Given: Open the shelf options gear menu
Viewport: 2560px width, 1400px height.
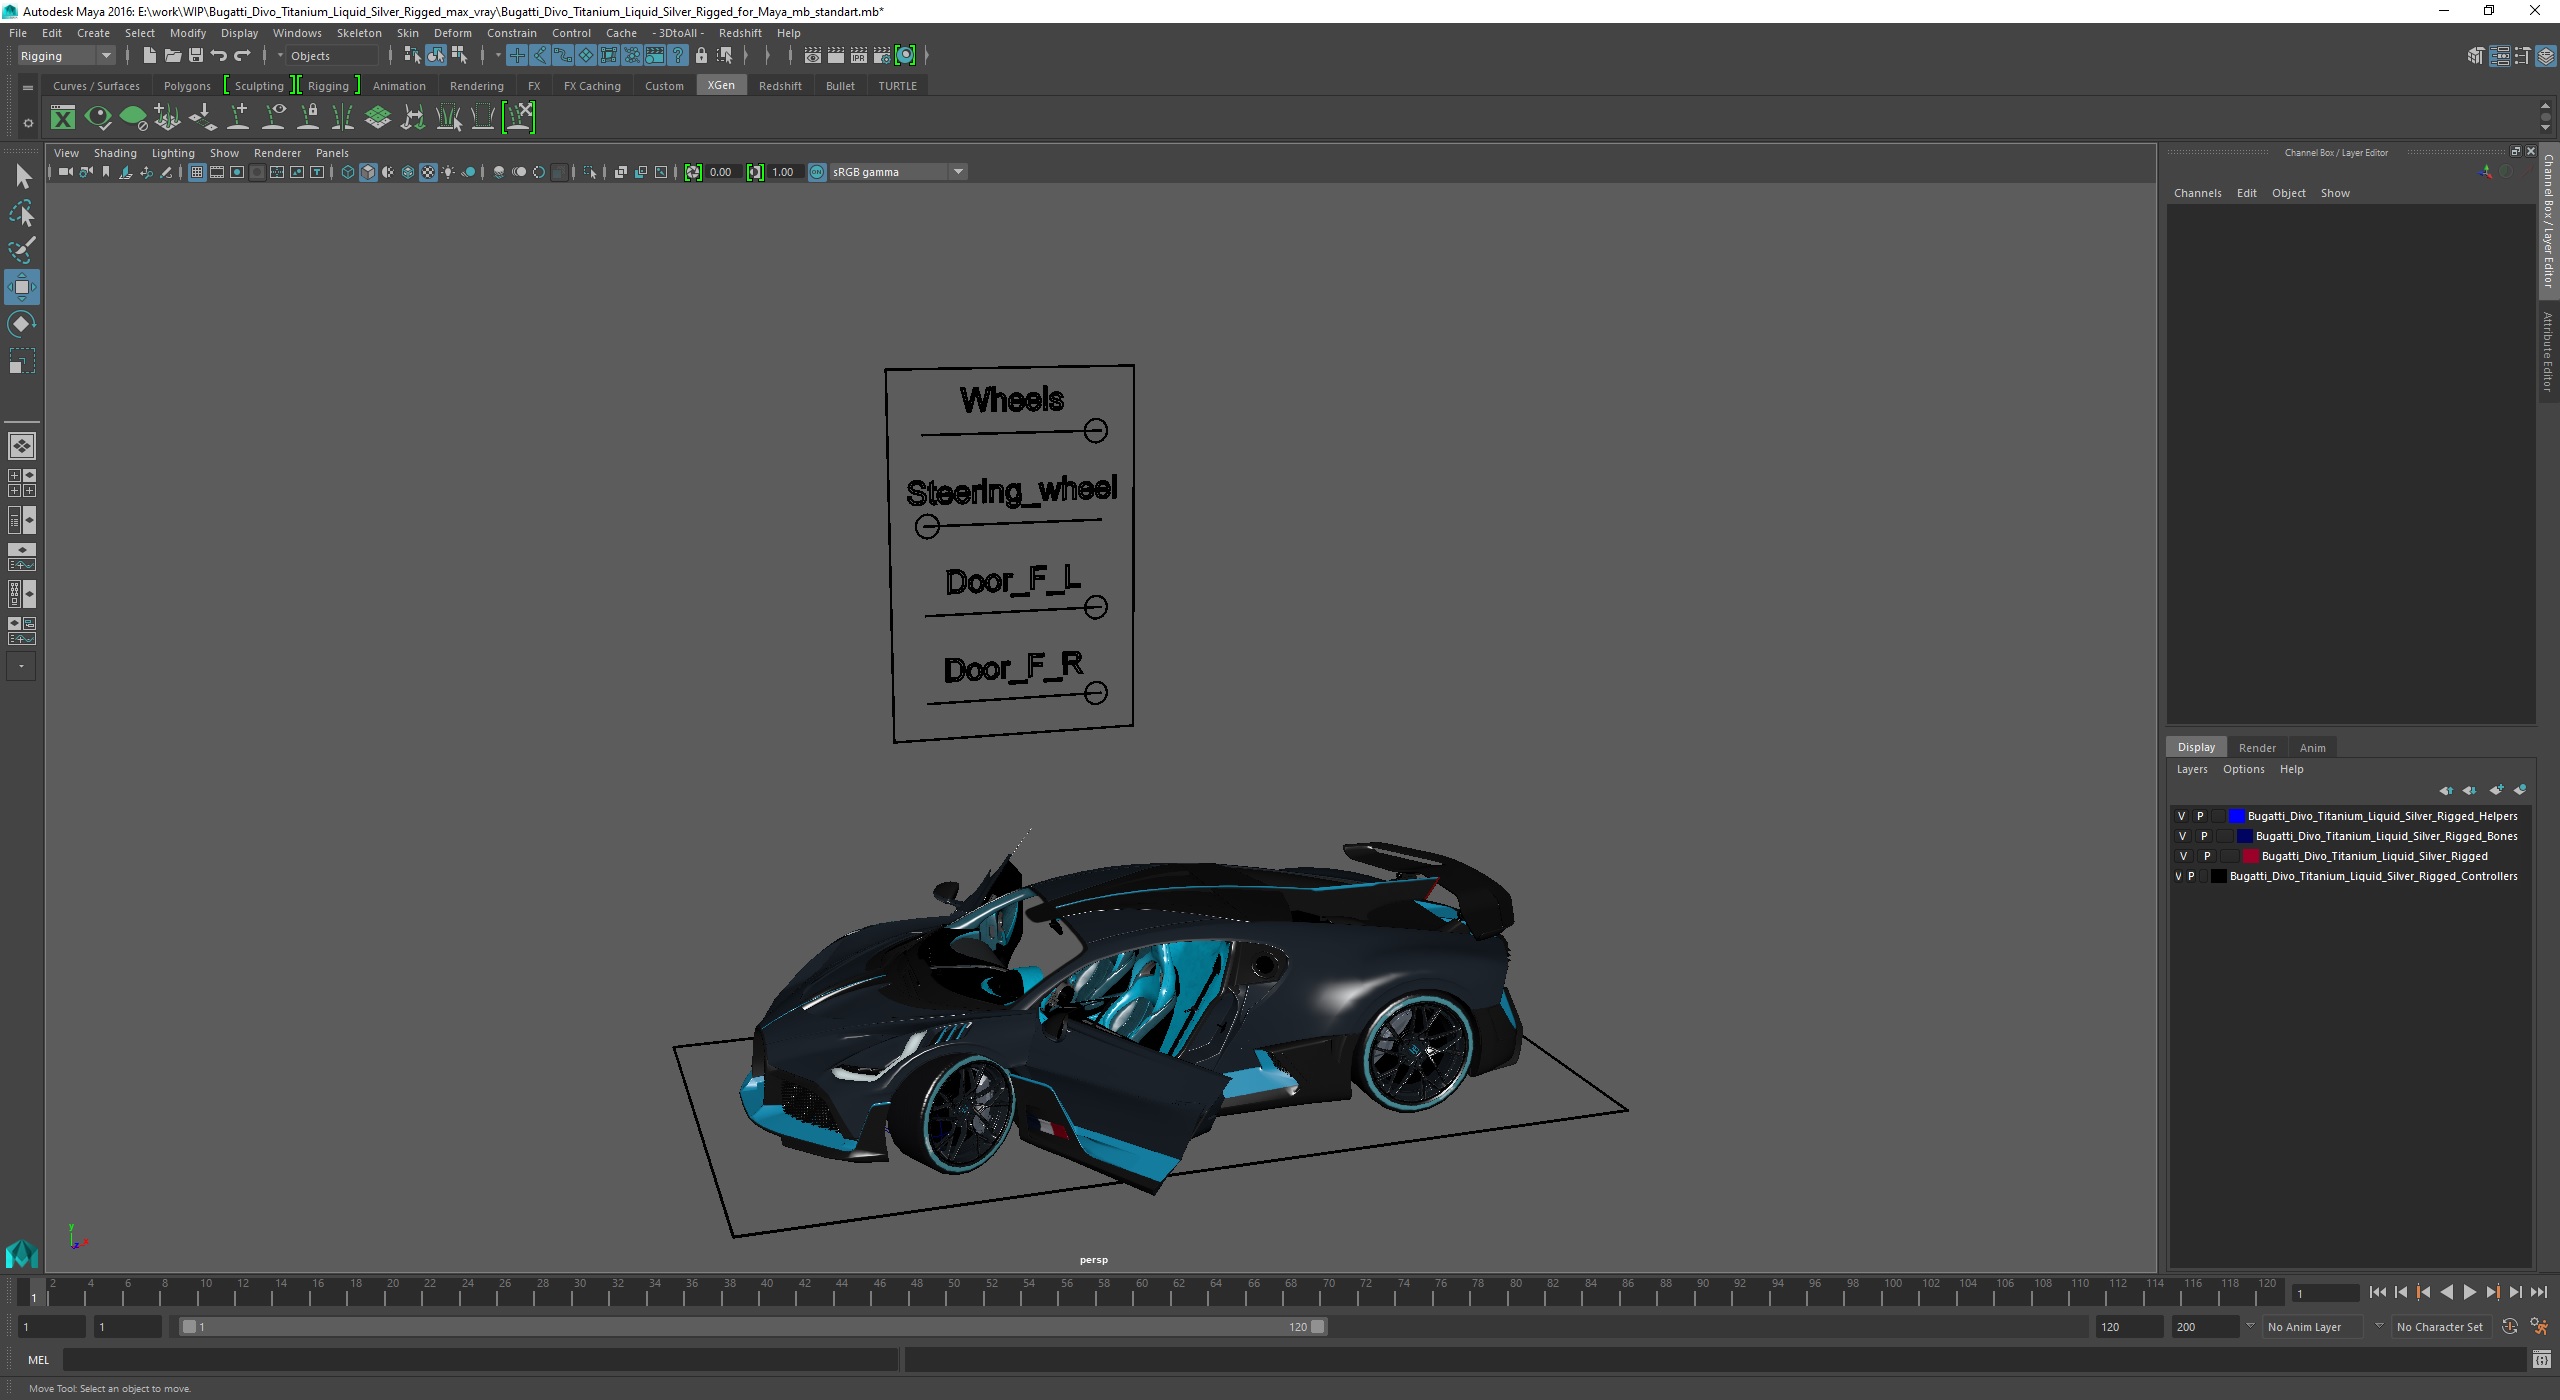Looking at the screenshot, I should point(28,123).
